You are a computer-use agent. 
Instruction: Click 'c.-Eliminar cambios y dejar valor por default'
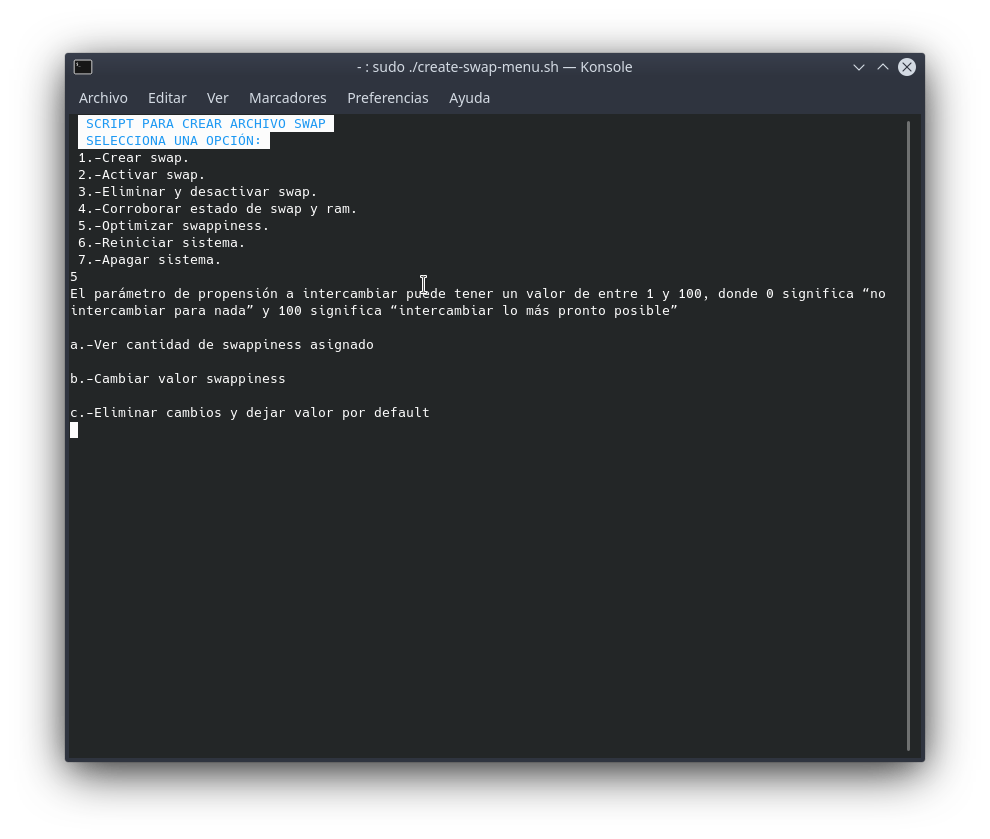coord(249,413)
